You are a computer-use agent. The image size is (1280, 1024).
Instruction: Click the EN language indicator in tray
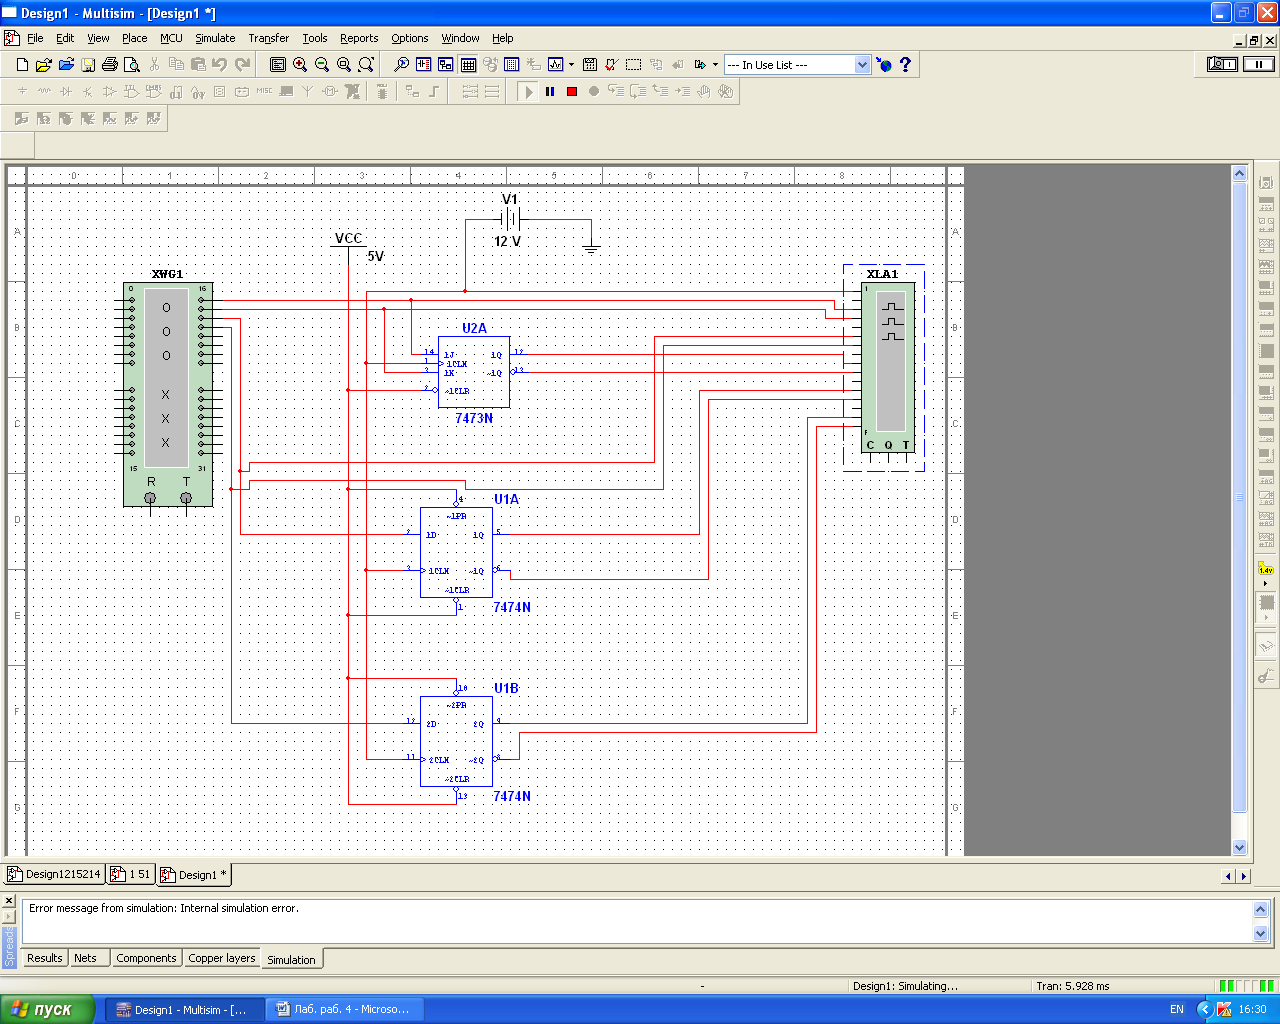pos(1177,1009)
